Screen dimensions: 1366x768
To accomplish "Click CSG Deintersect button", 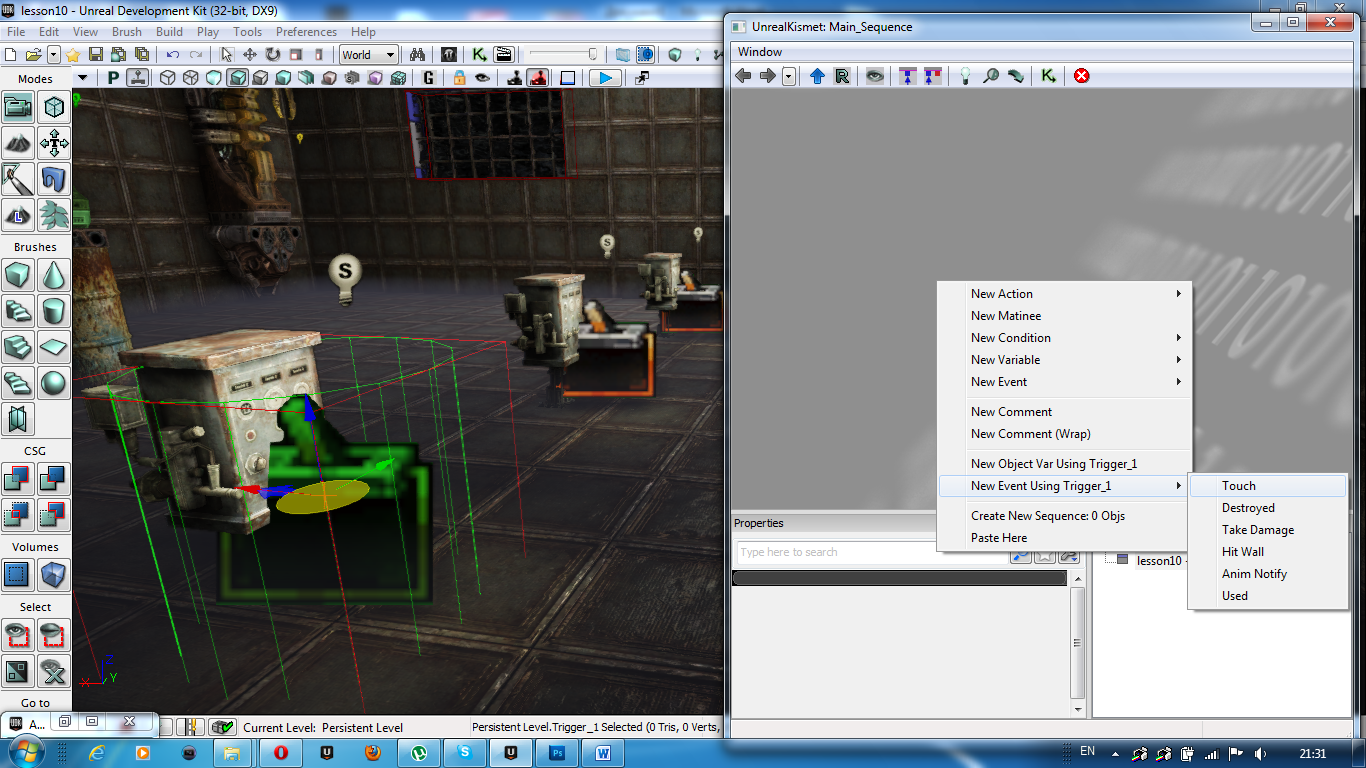I will point(54,515).
